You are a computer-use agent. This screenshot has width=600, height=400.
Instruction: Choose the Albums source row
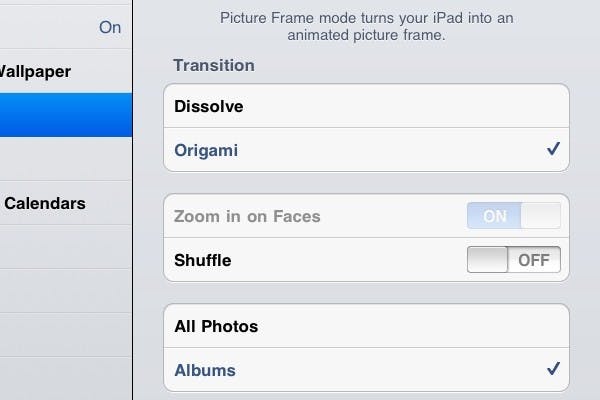[x=365, y=370]
